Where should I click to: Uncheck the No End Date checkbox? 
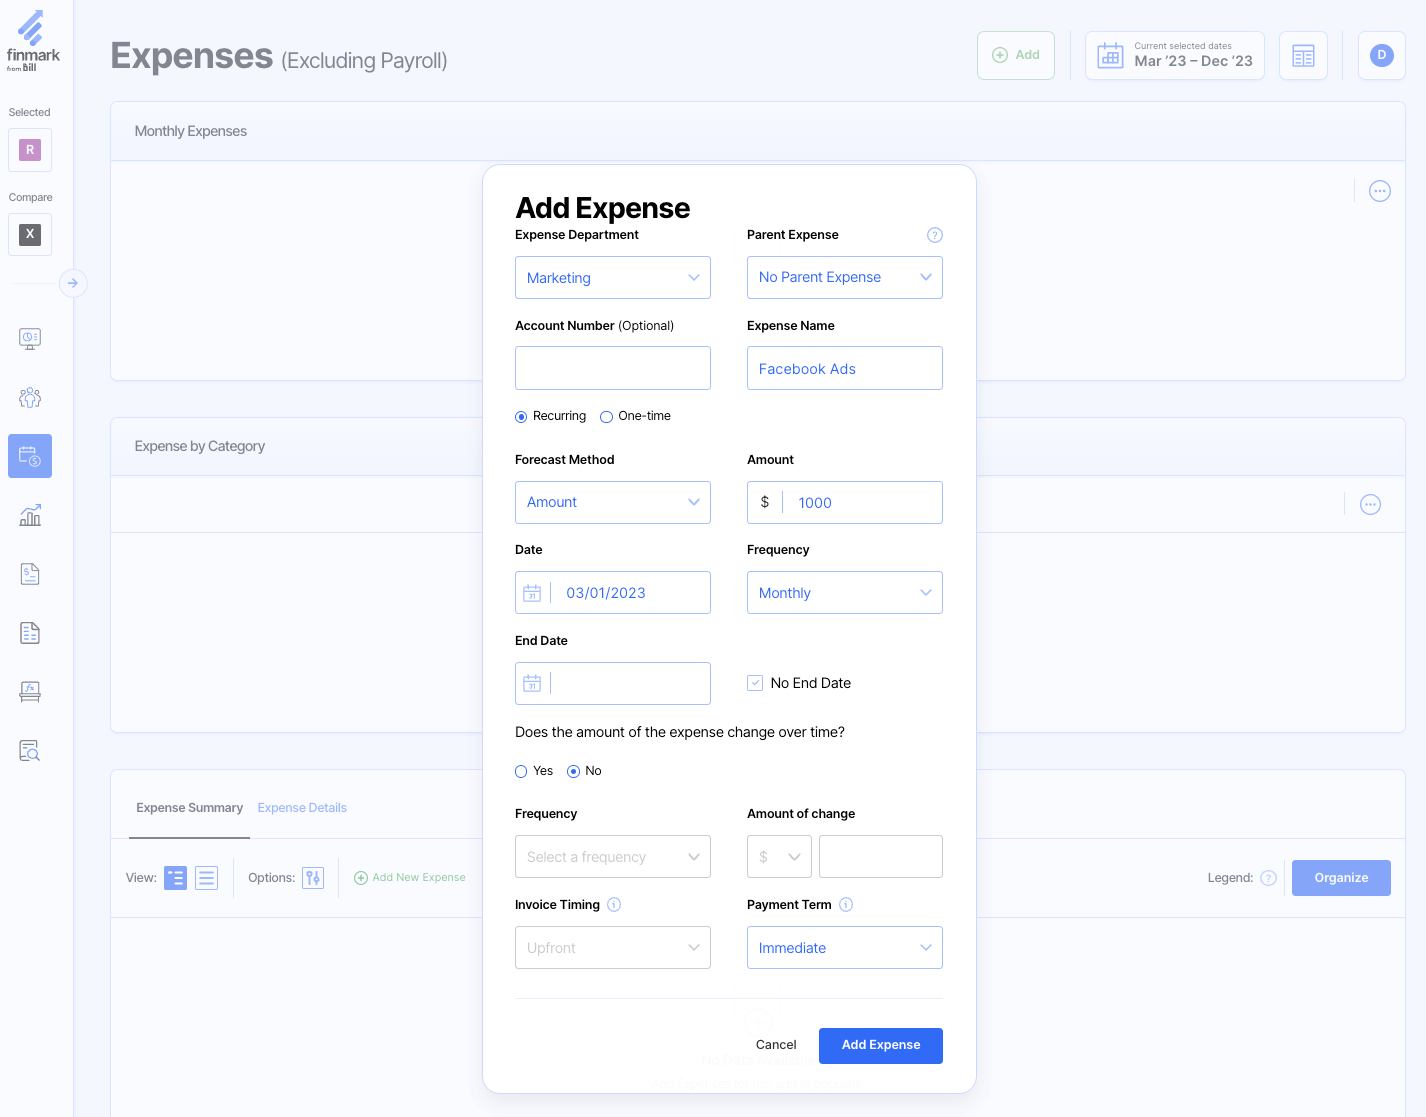click(x=755, y=682)
